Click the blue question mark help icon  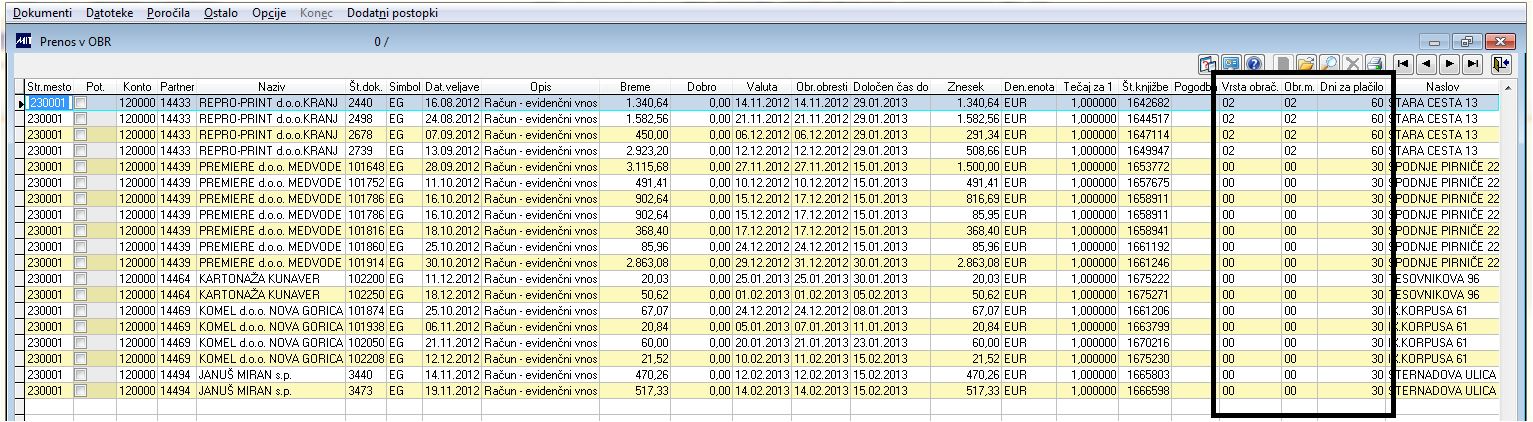click(x=1254, y=64)
